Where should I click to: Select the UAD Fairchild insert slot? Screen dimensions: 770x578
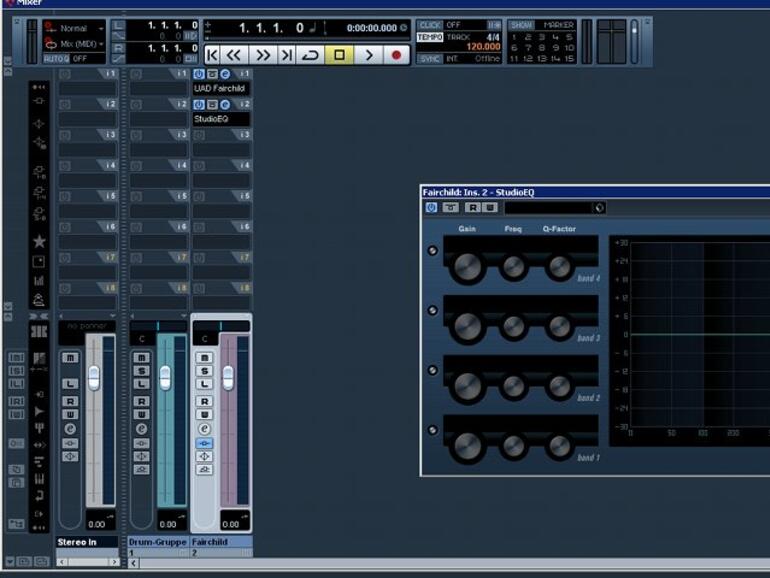[220, 89]
